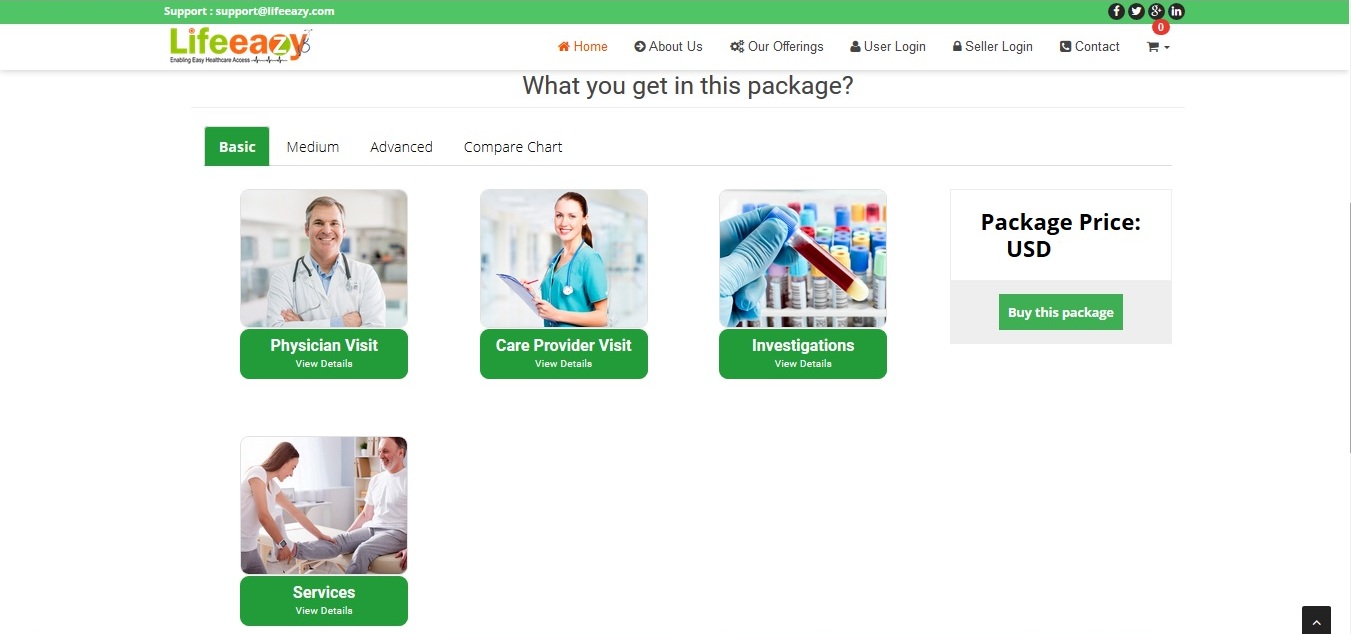The height and width of the screenshot is (634, 1351).
Task: Open the Google Plus social icon
Action: pos(1157,12)
